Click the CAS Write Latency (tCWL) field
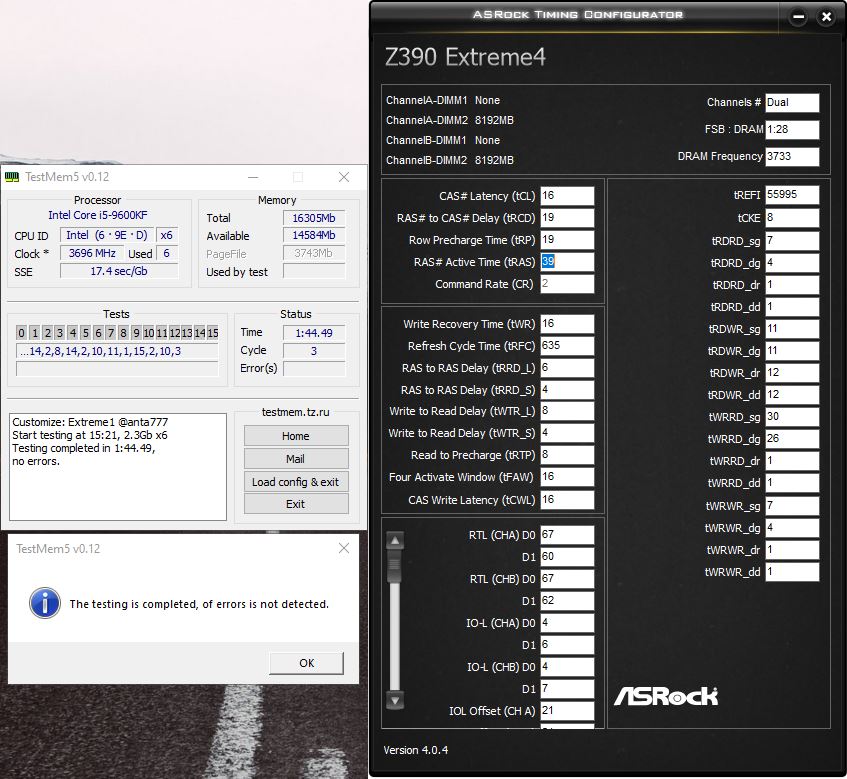The width and height of the screenshot is (847, 779). (567, 500)
